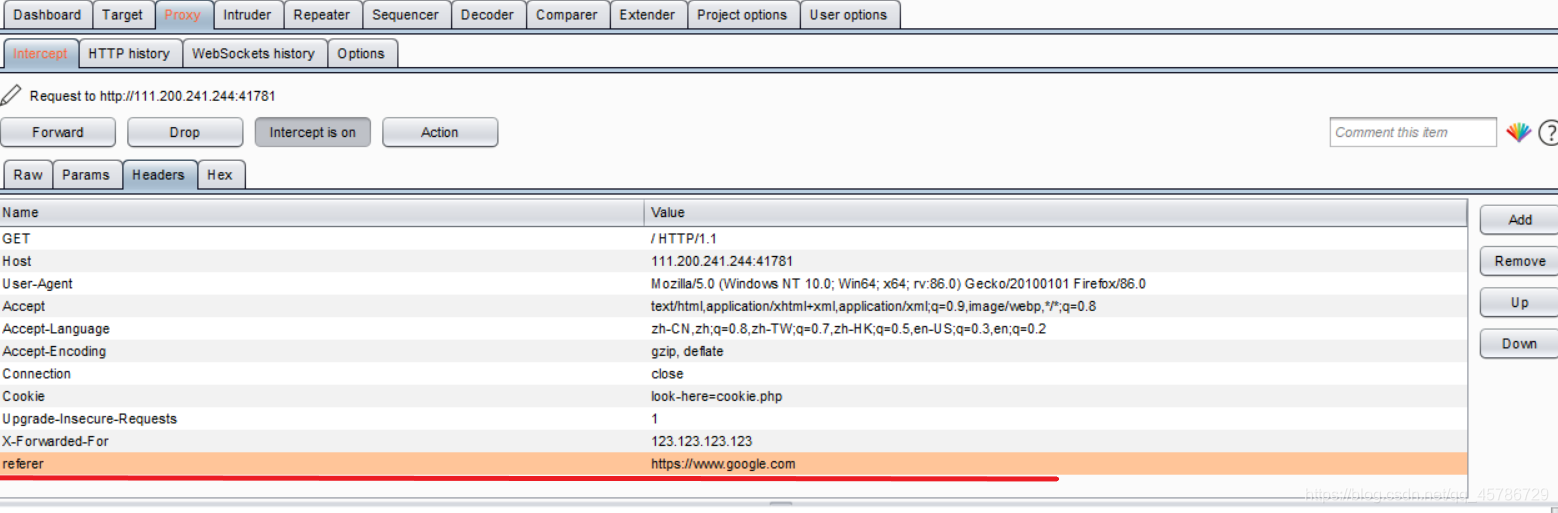Select the Intercept sub-tab
Viewport: 1558px width, 513px height.
pyautogui.click(x=41, y=54)
